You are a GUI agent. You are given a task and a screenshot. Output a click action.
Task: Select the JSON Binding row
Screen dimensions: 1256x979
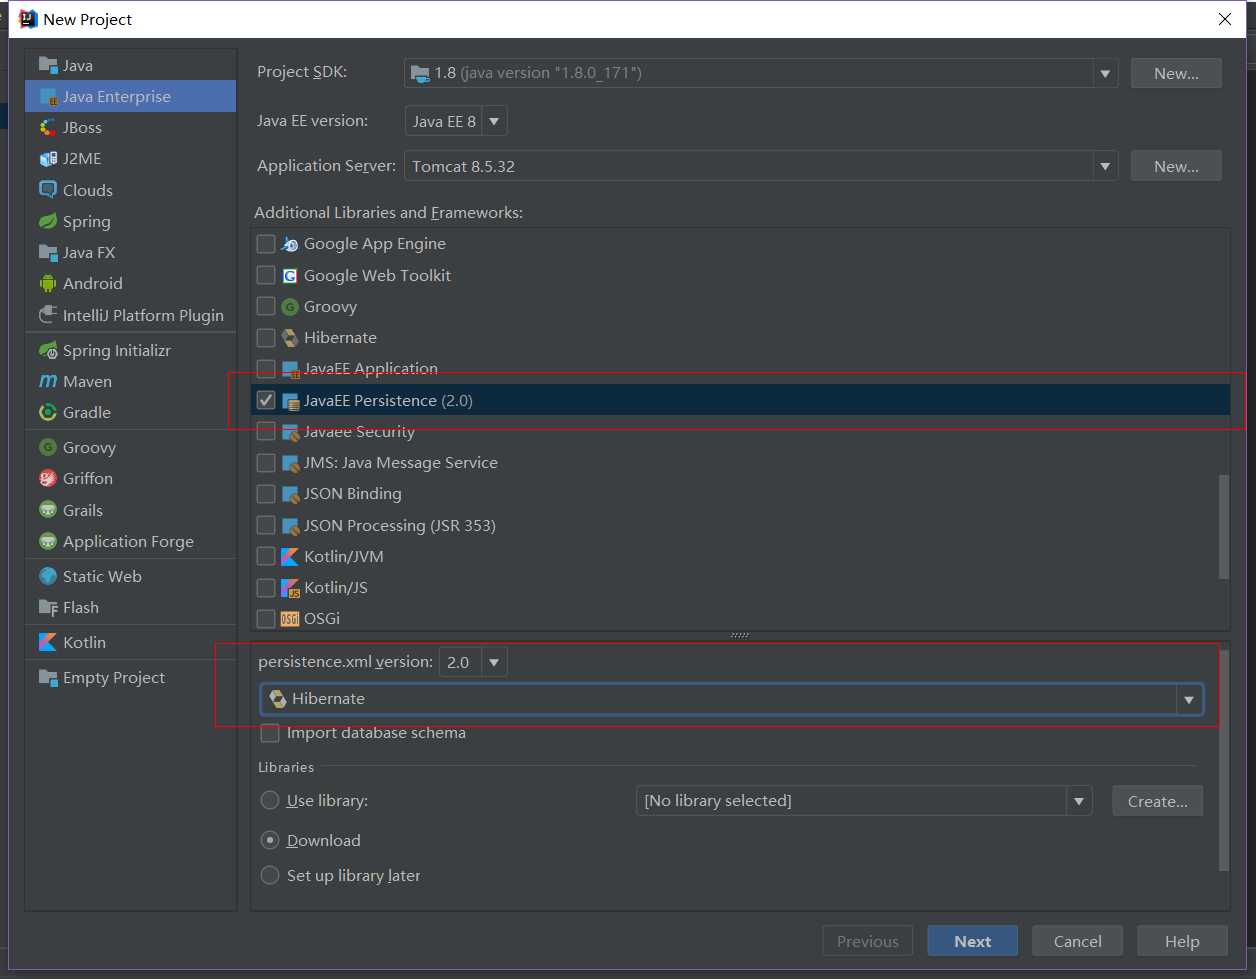pos(740,494)
